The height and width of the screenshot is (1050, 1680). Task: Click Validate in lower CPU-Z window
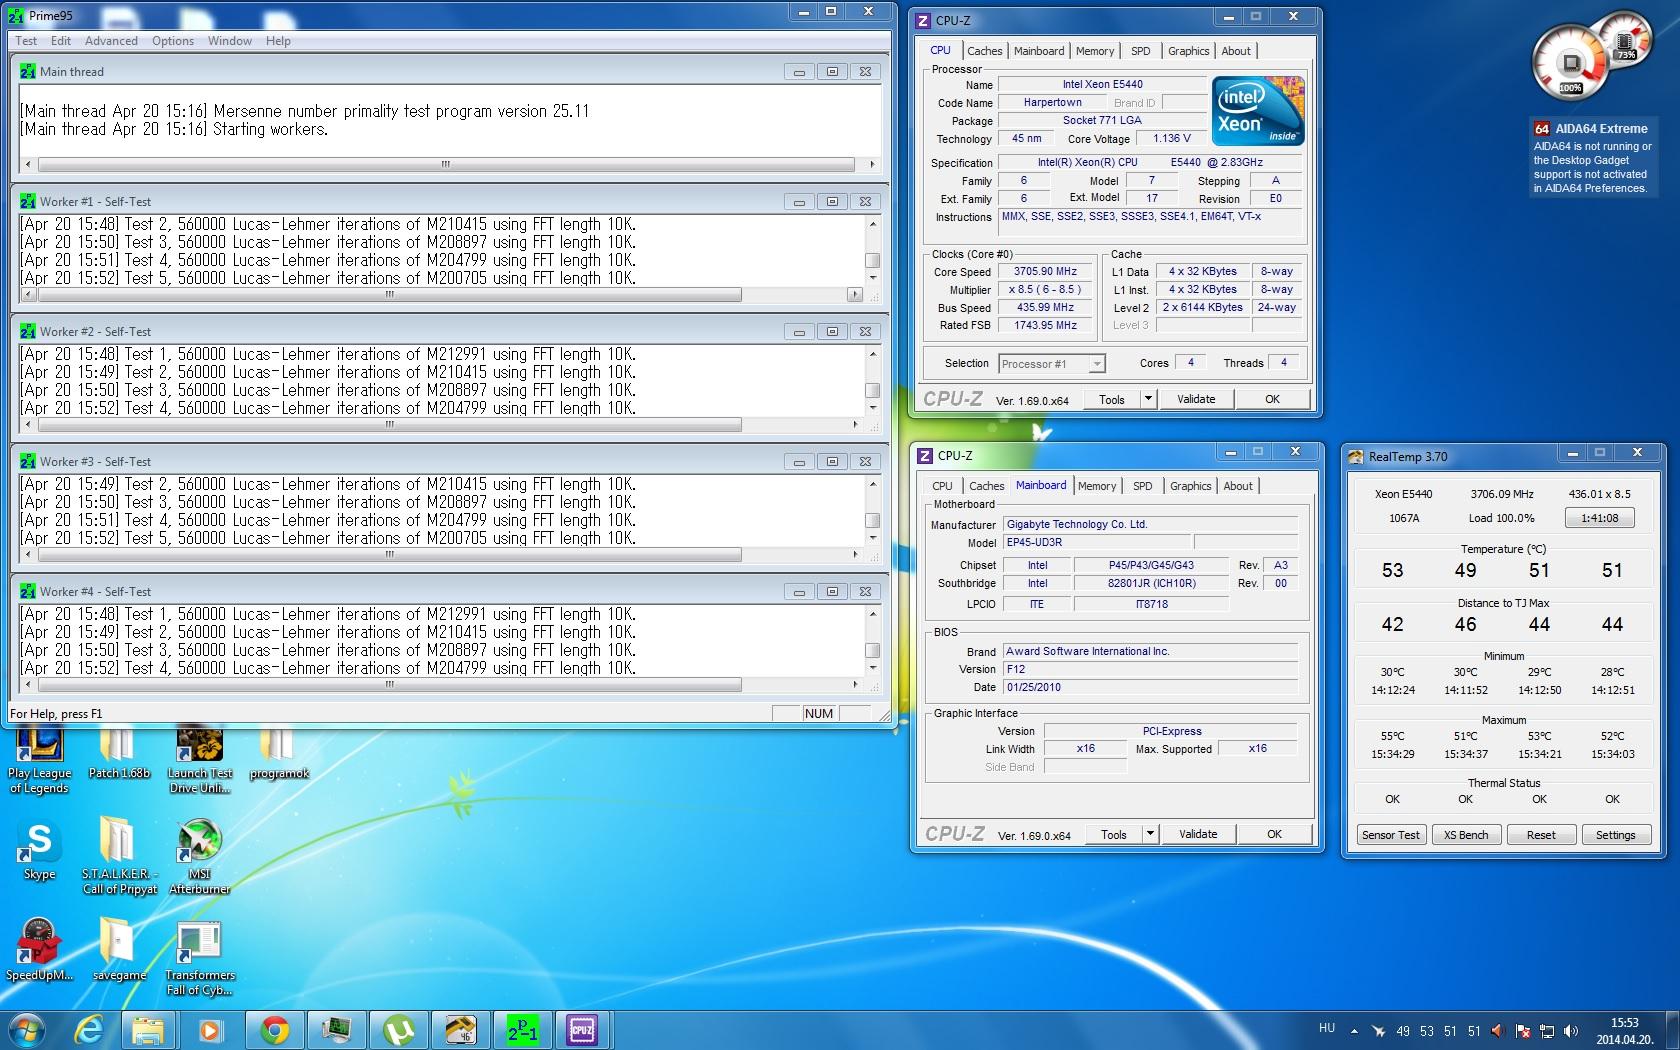[1198, 834]
